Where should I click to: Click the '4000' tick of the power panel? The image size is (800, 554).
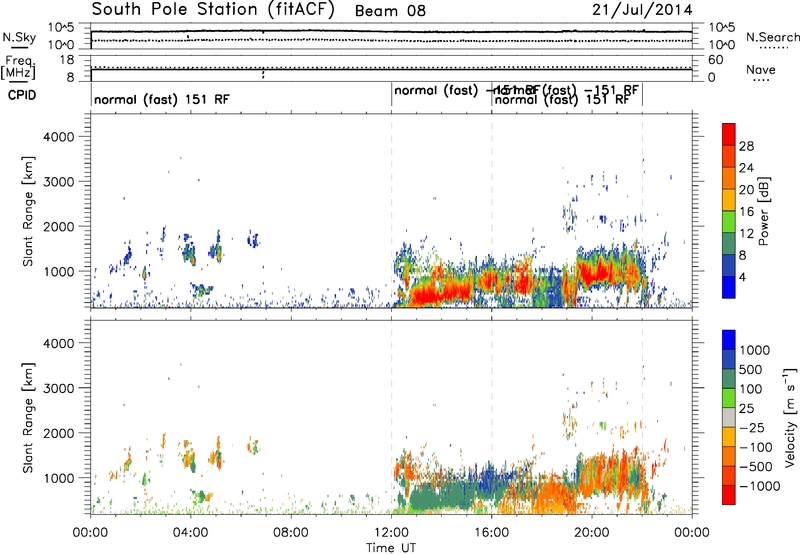58,137
